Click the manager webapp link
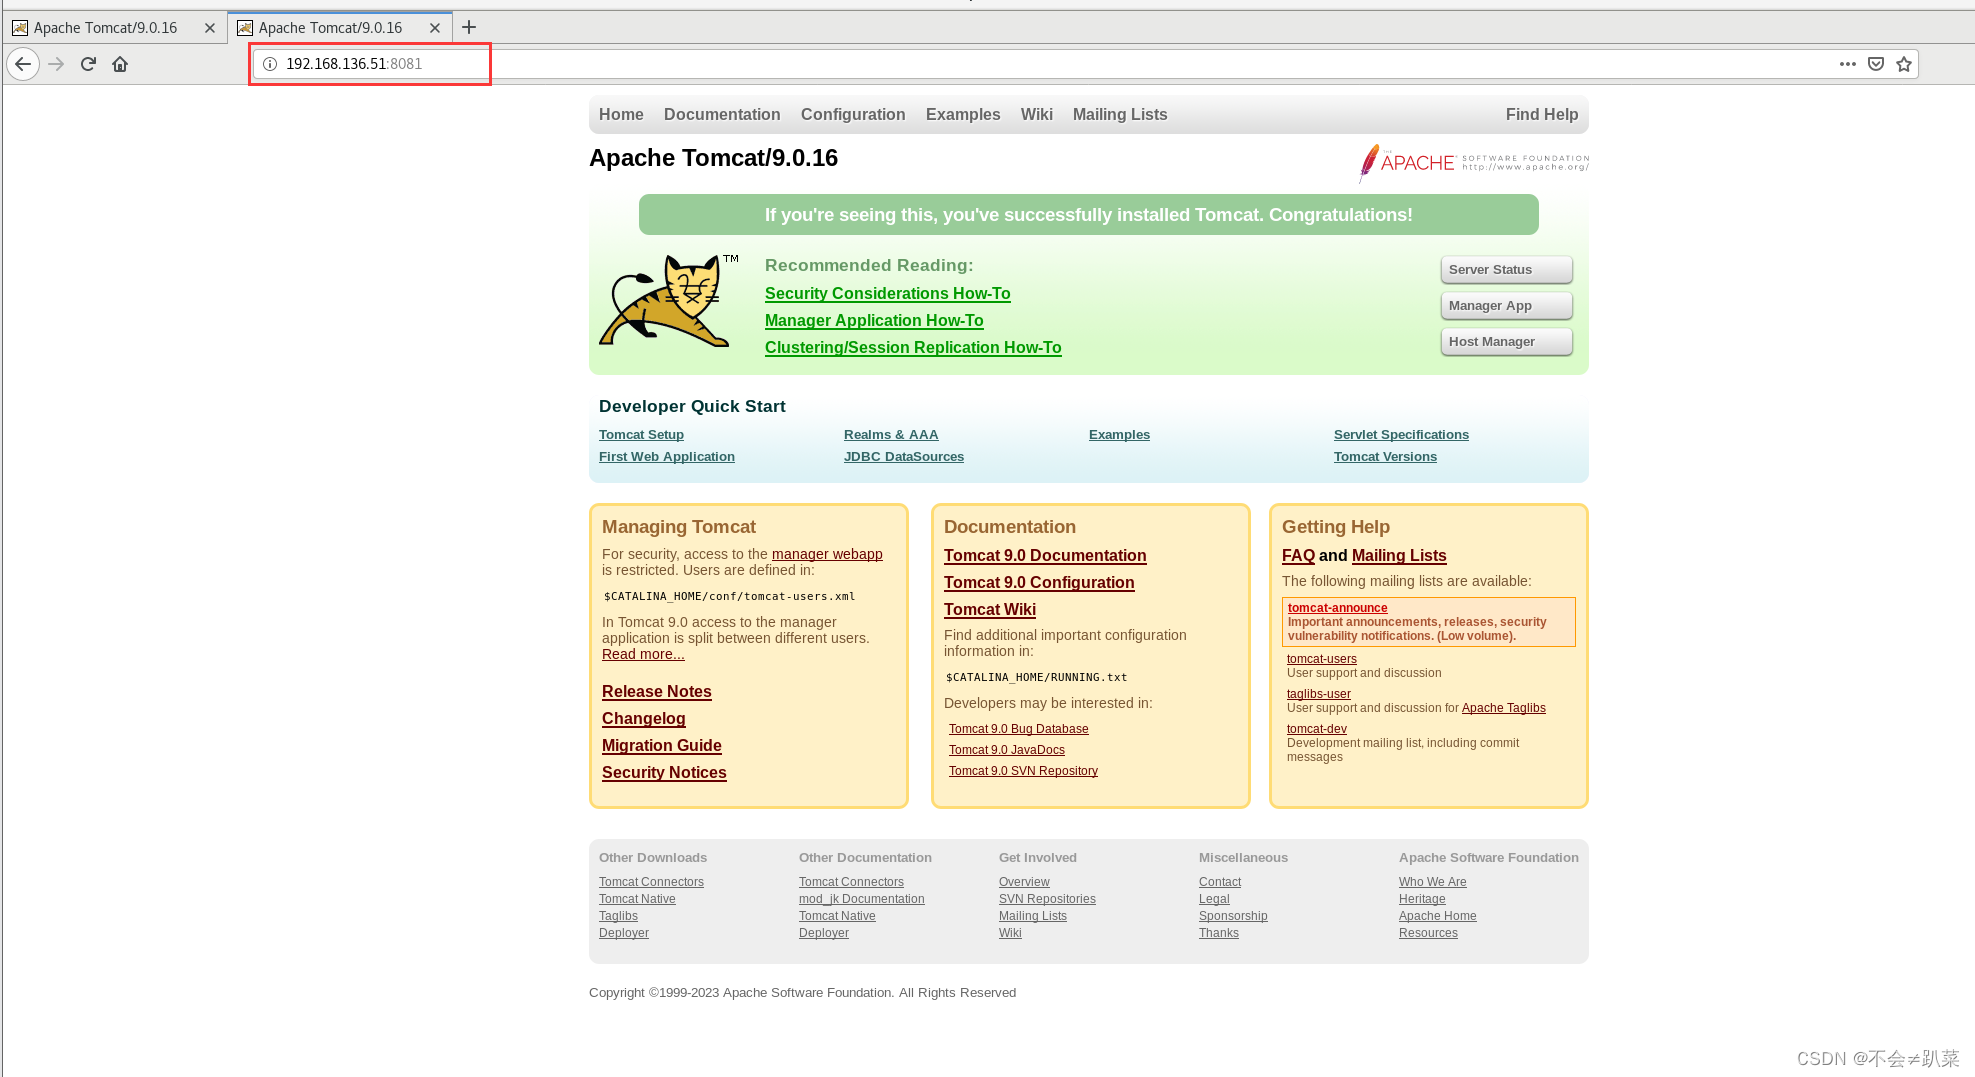1975x1077 pixels. 827,554
